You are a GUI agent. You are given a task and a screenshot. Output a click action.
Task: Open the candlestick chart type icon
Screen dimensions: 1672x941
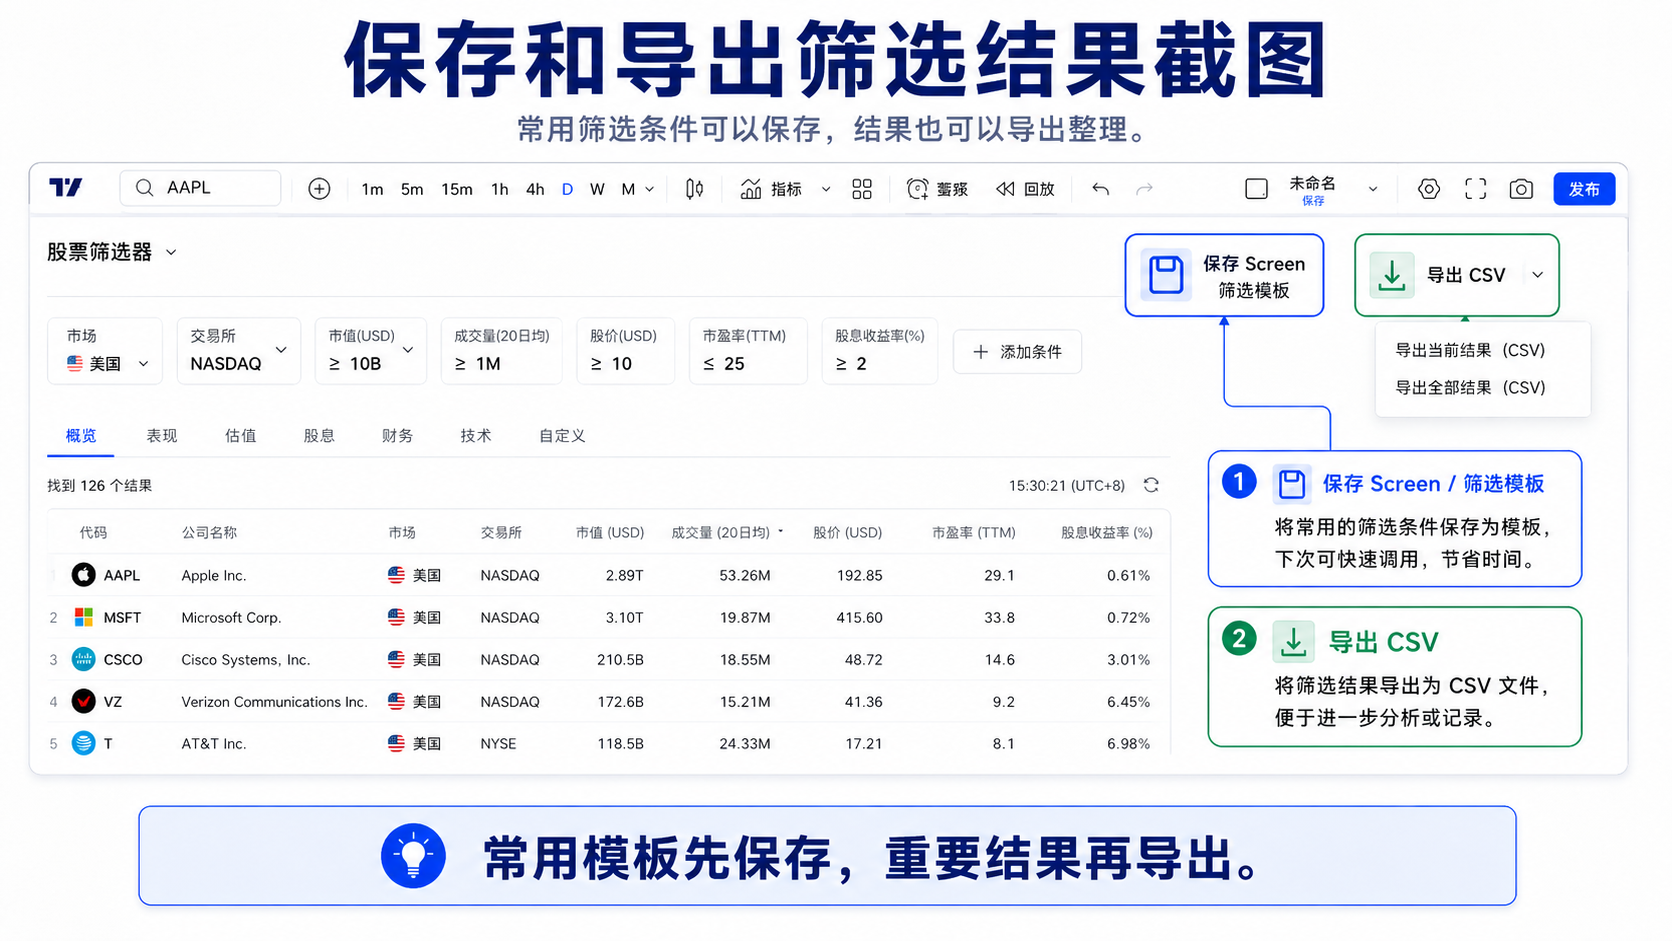click(694, 188)
